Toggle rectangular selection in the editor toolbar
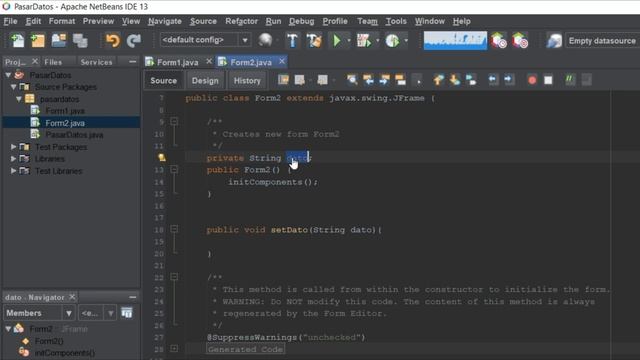Image resolution: width=640 pixels, height=360 pixels. coord(418,80)
